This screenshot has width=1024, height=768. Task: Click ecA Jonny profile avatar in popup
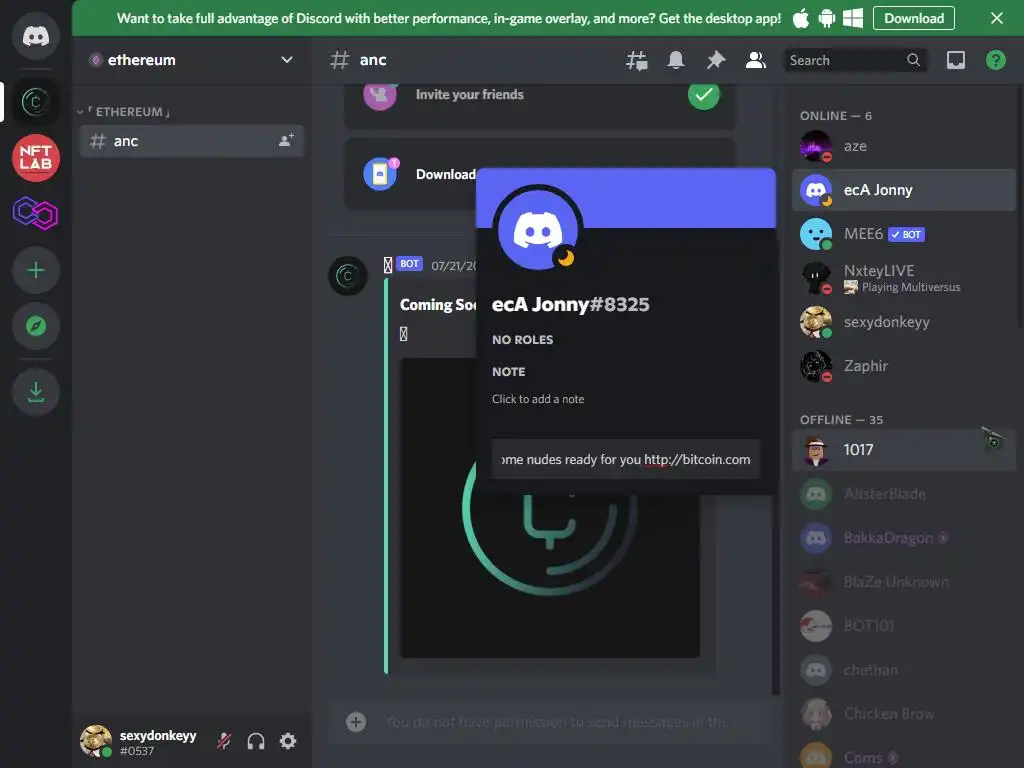click(537, 229)
